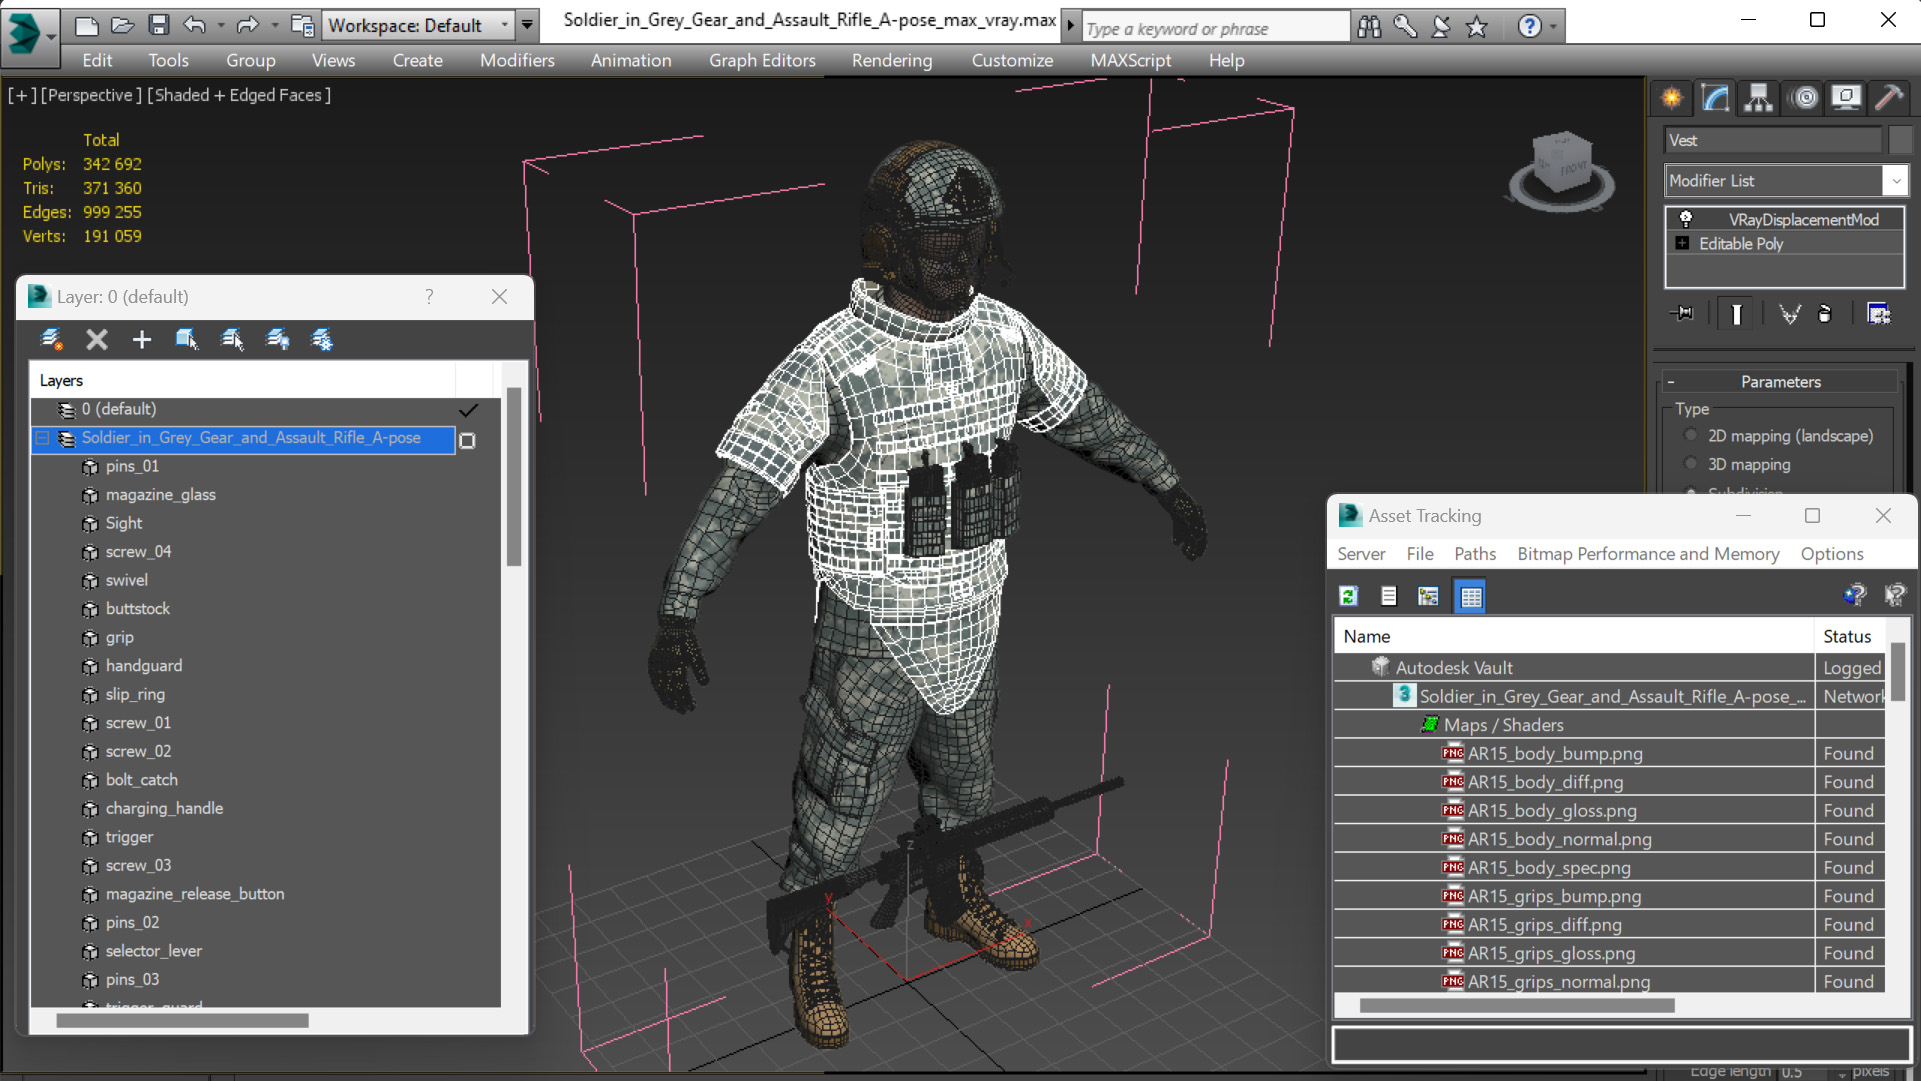Click the Shaded + Edged Faces viewport label
This screenshot has height=1081, width=1921.
click(239, 95)
